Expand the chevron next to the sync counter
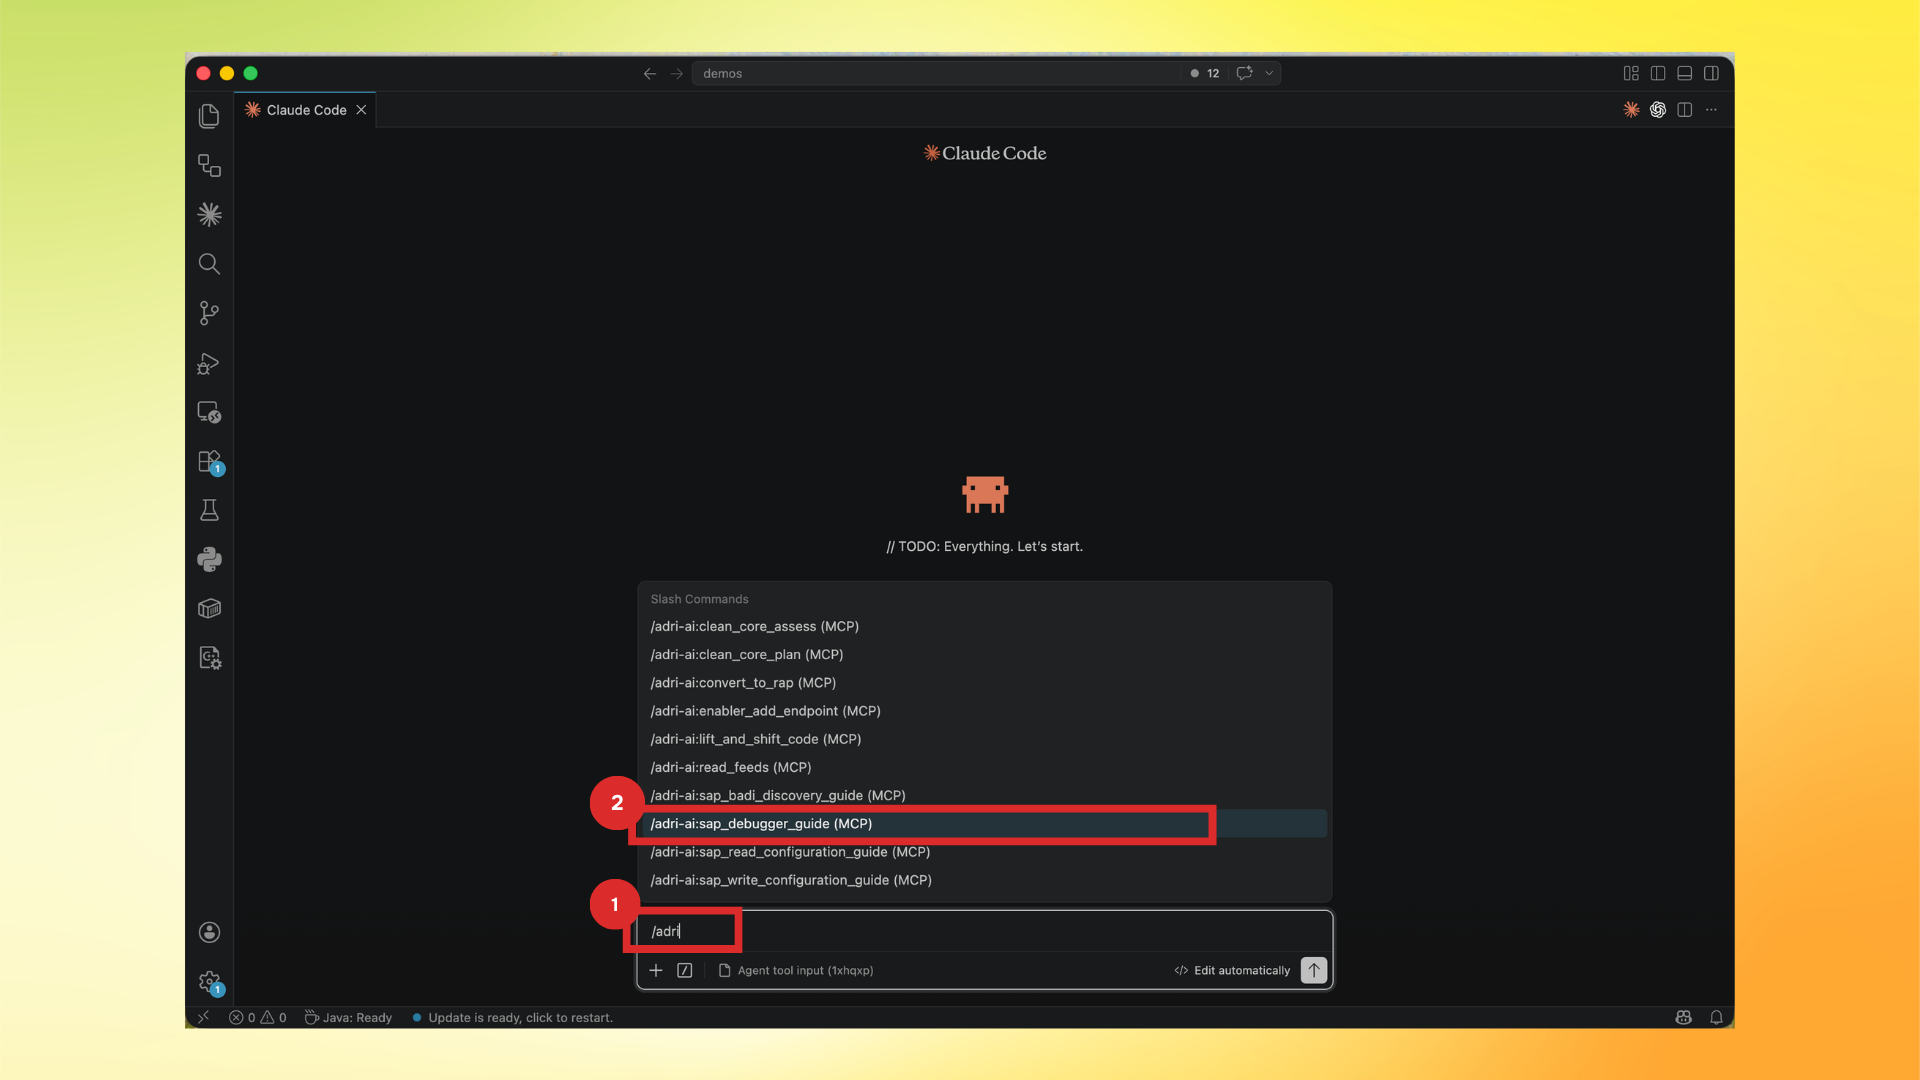This screenshot has width=1920, height=1080. (x=1269, y=73)
